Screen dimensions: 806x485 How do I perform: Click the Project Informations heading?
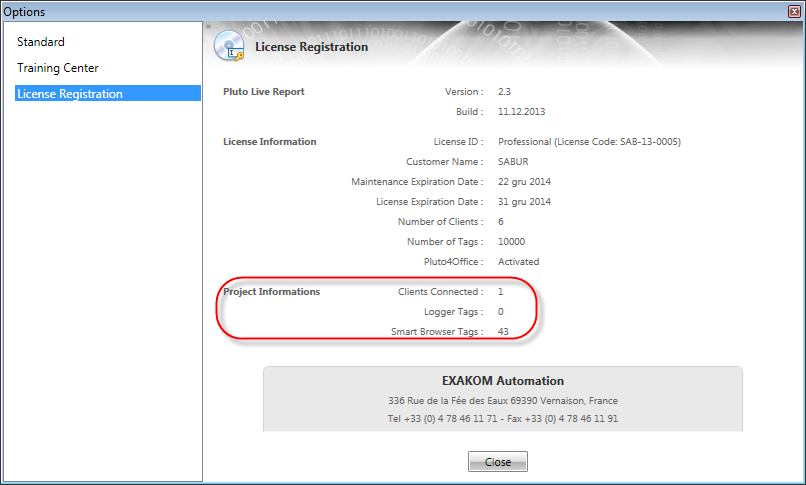point(271,292)
